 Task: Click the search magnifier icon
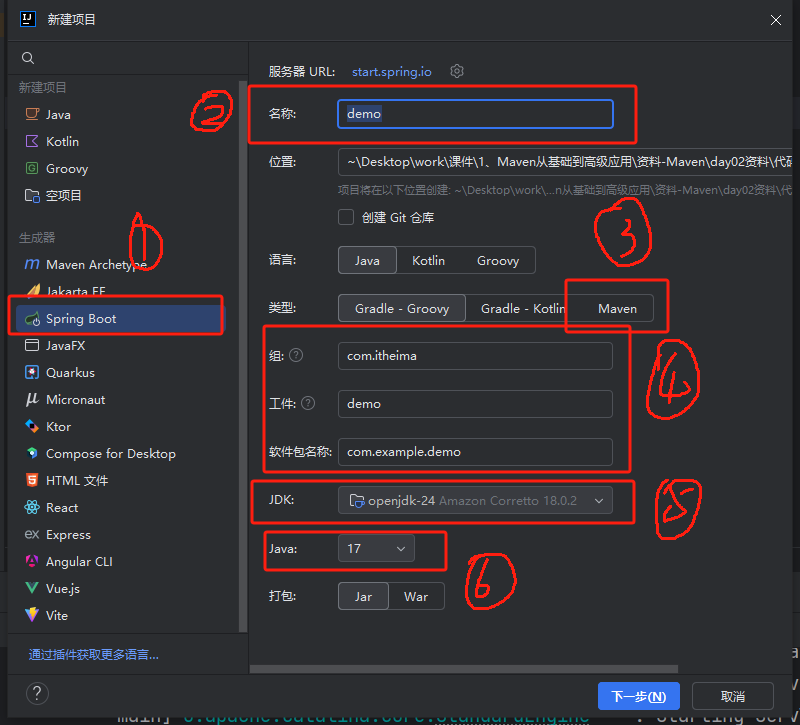tap(28, 58)
